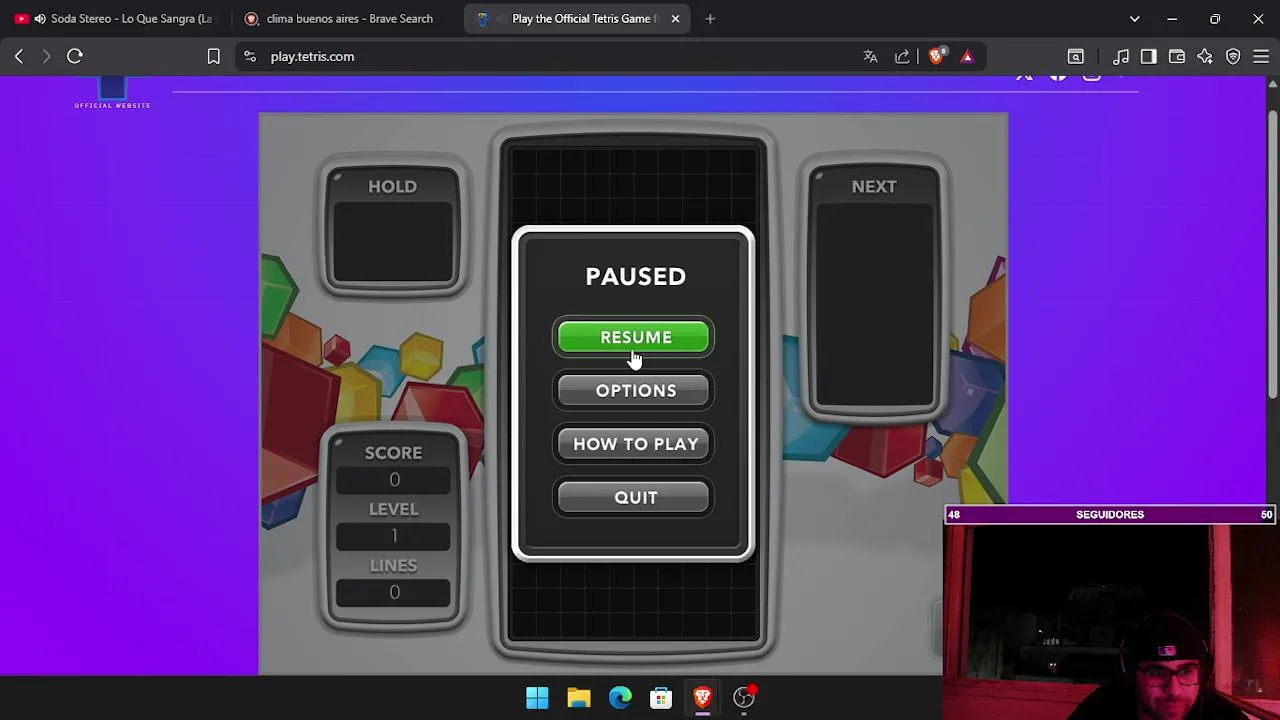
Task: Open the Brave hamburger main menu
Action: coord(1261,57)
